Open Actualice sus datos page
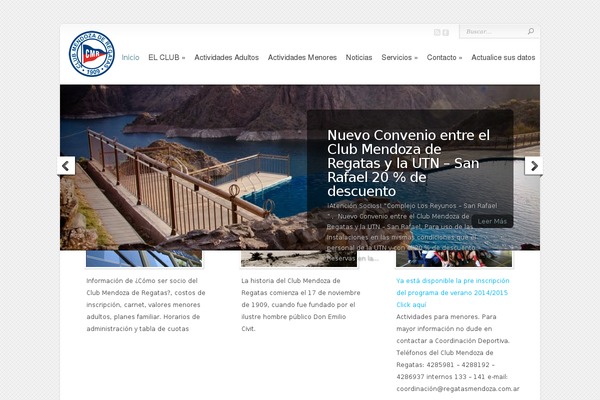The width and height of the screenshot is (600, 400). tap(503, 57)
